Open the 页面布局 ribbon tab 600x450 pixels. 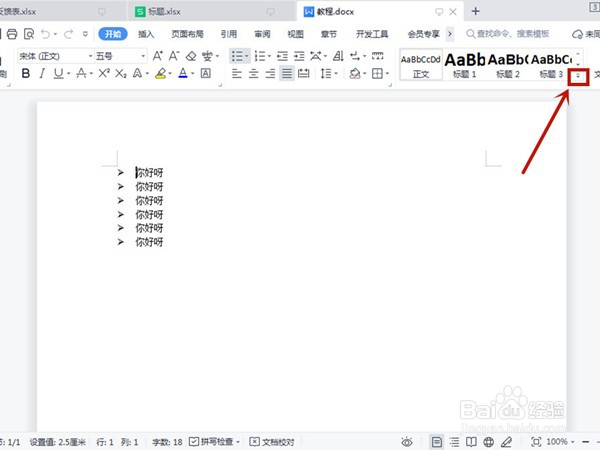click(x=187, y=34)
